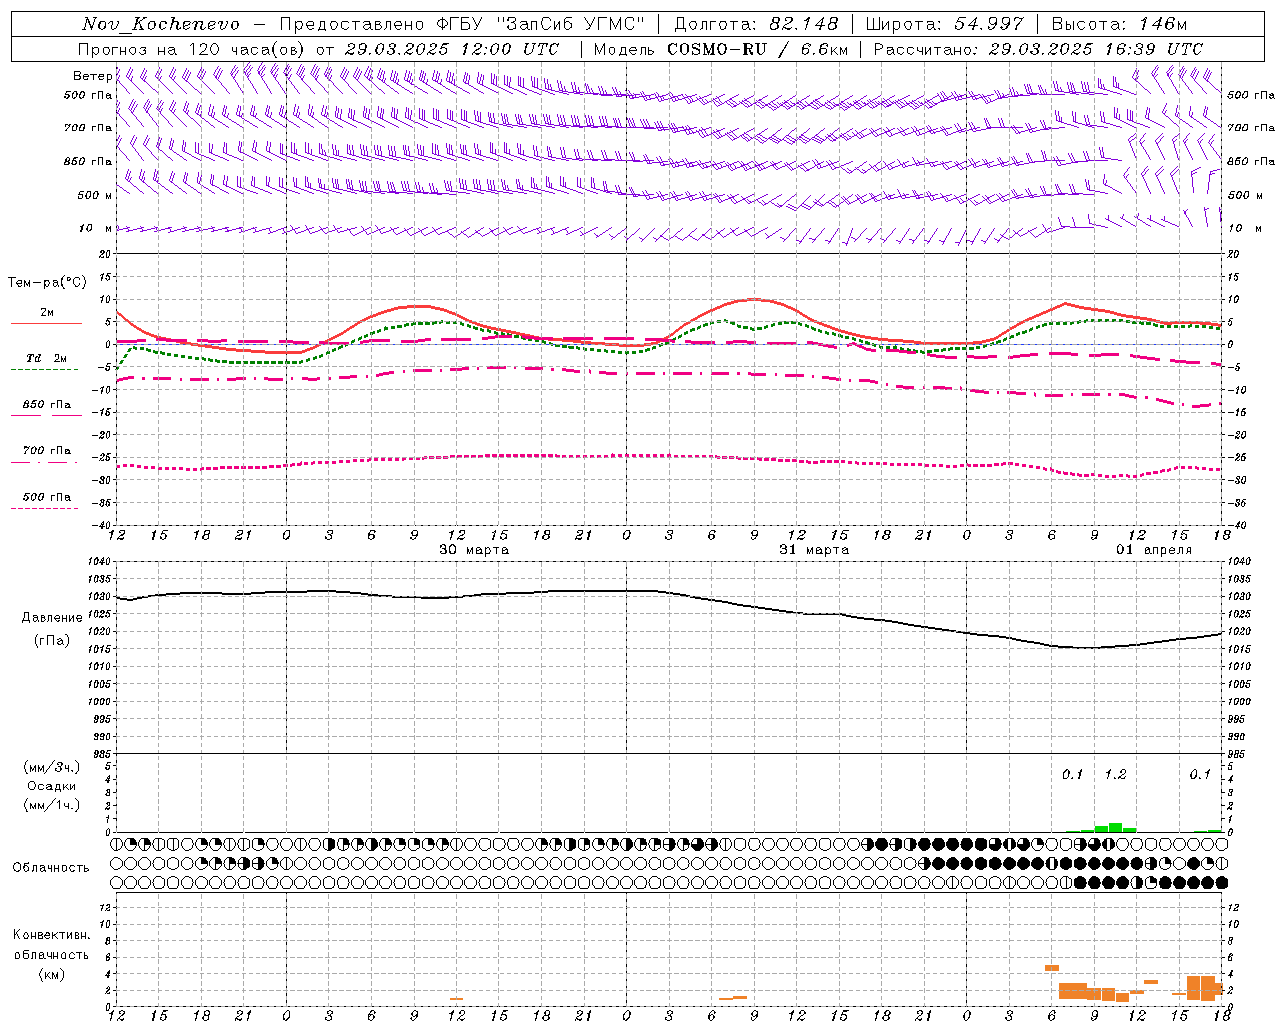Screen dimensions: 1280x1024
Task: Click the date label 31 марта
Action: point(814,550)
